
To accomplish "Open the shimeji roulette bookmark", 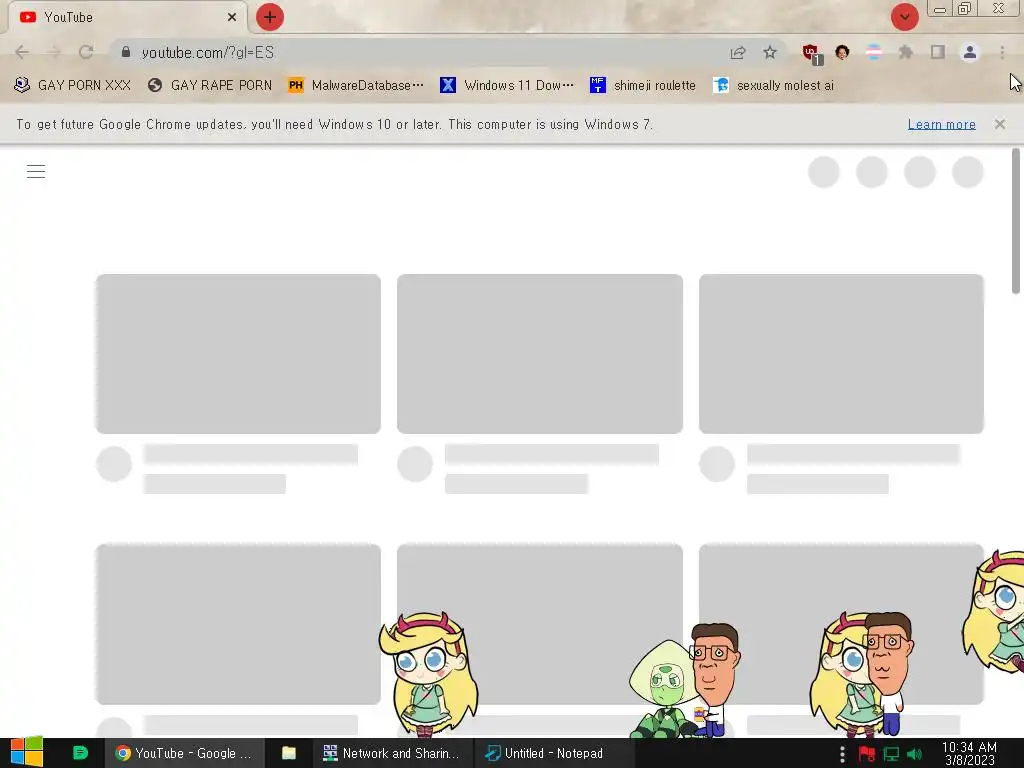I will pyautogui.click(x=643, y=86).
